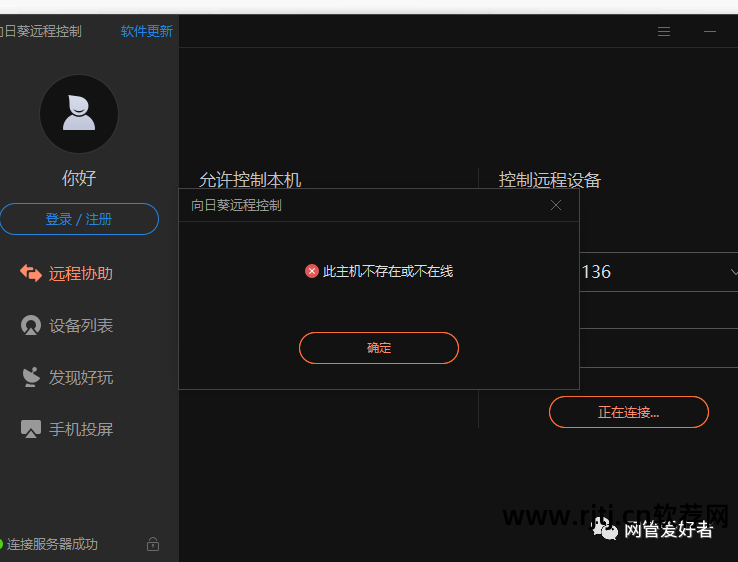738x562 pixels.
Task: Click the 手机投屏 screen icon
Action: [31, 429]
